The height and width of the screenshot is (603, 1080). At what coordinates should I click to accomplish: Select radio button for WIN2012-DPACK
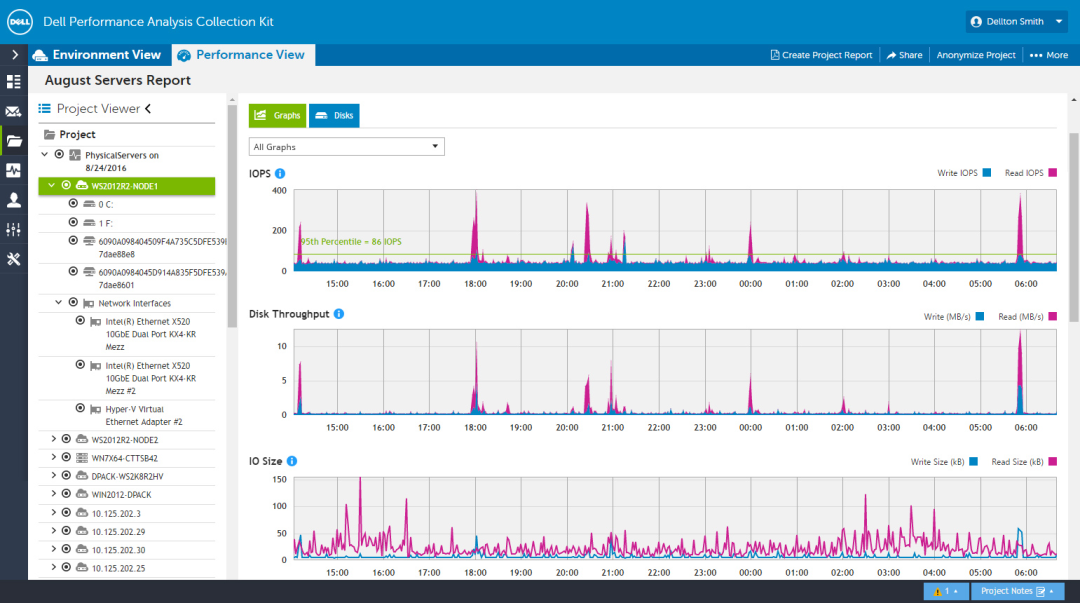click(x=66, y=493)
